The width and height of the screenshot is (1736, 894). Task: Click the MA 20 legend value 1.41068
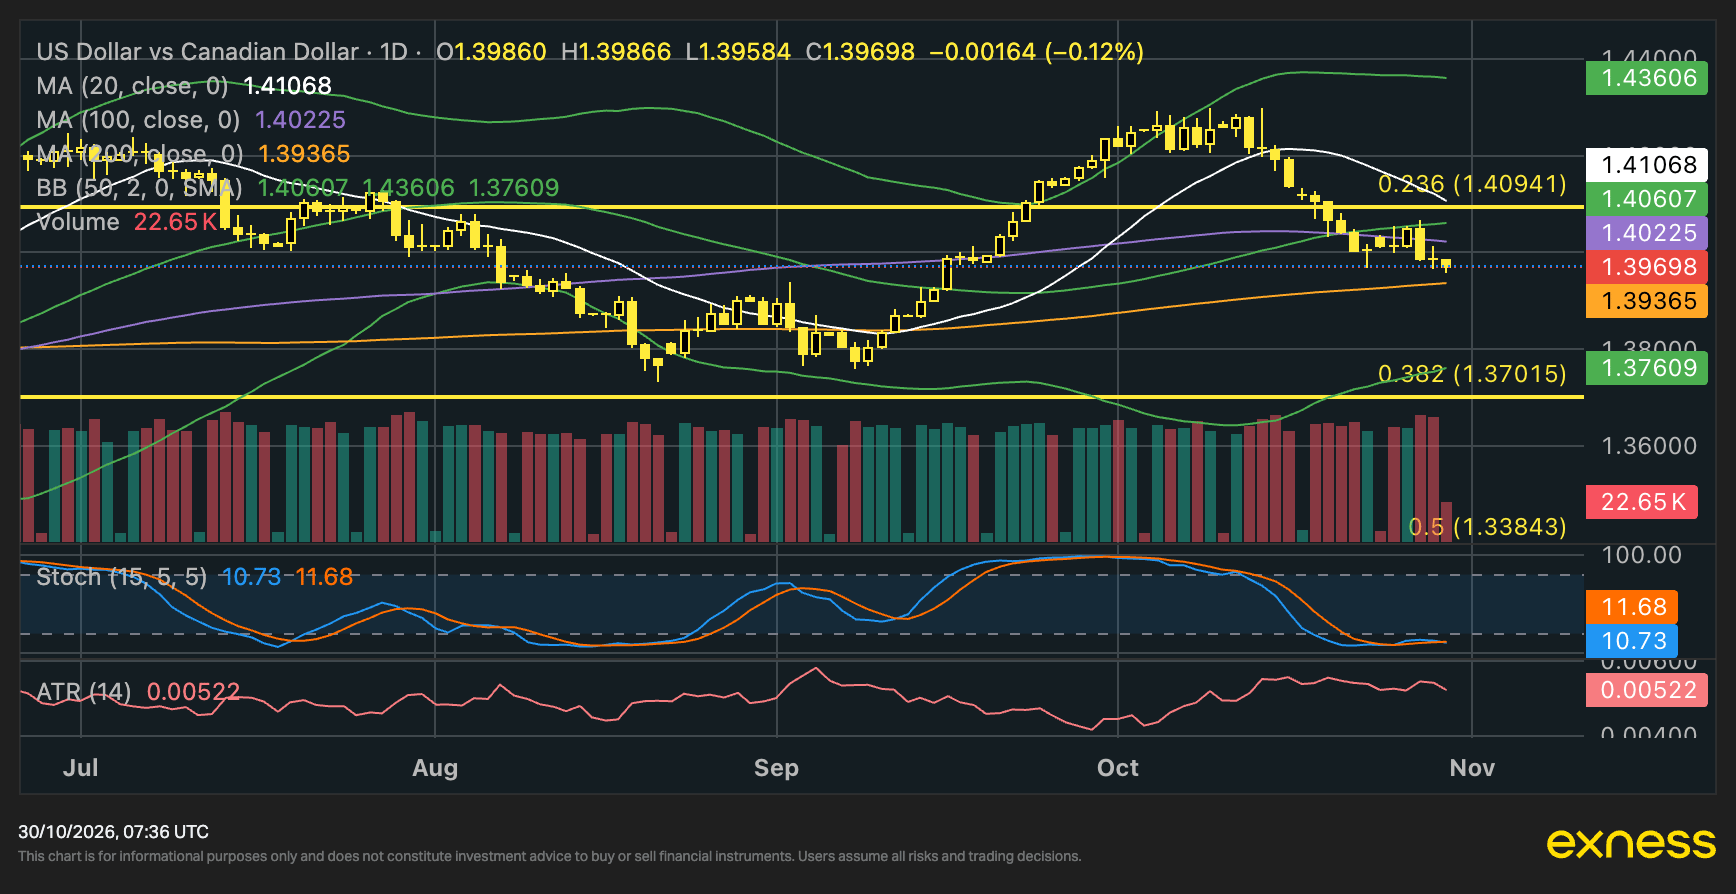(288, 86)
